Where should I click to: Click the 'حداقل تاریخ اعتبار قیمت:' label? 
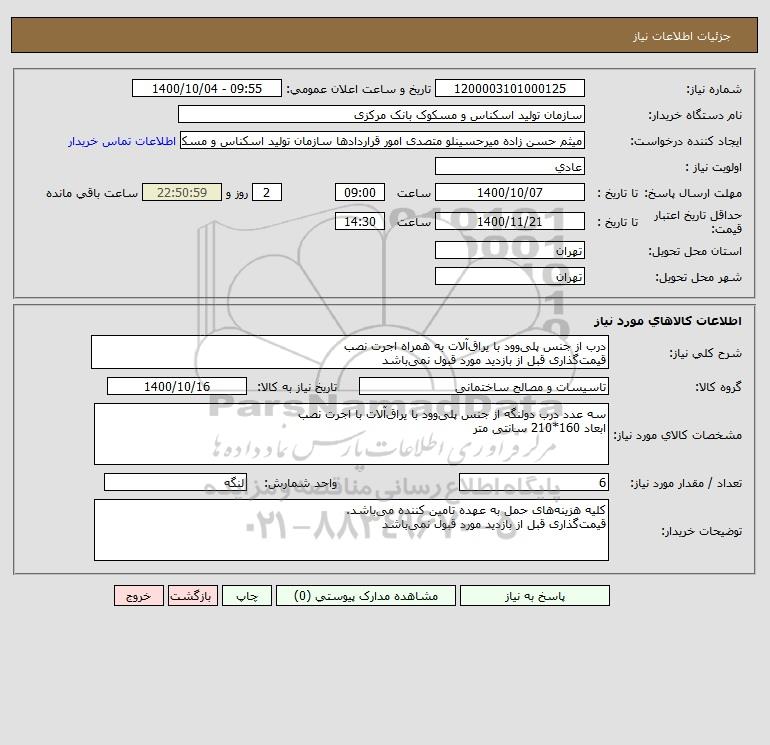point(698,222)
